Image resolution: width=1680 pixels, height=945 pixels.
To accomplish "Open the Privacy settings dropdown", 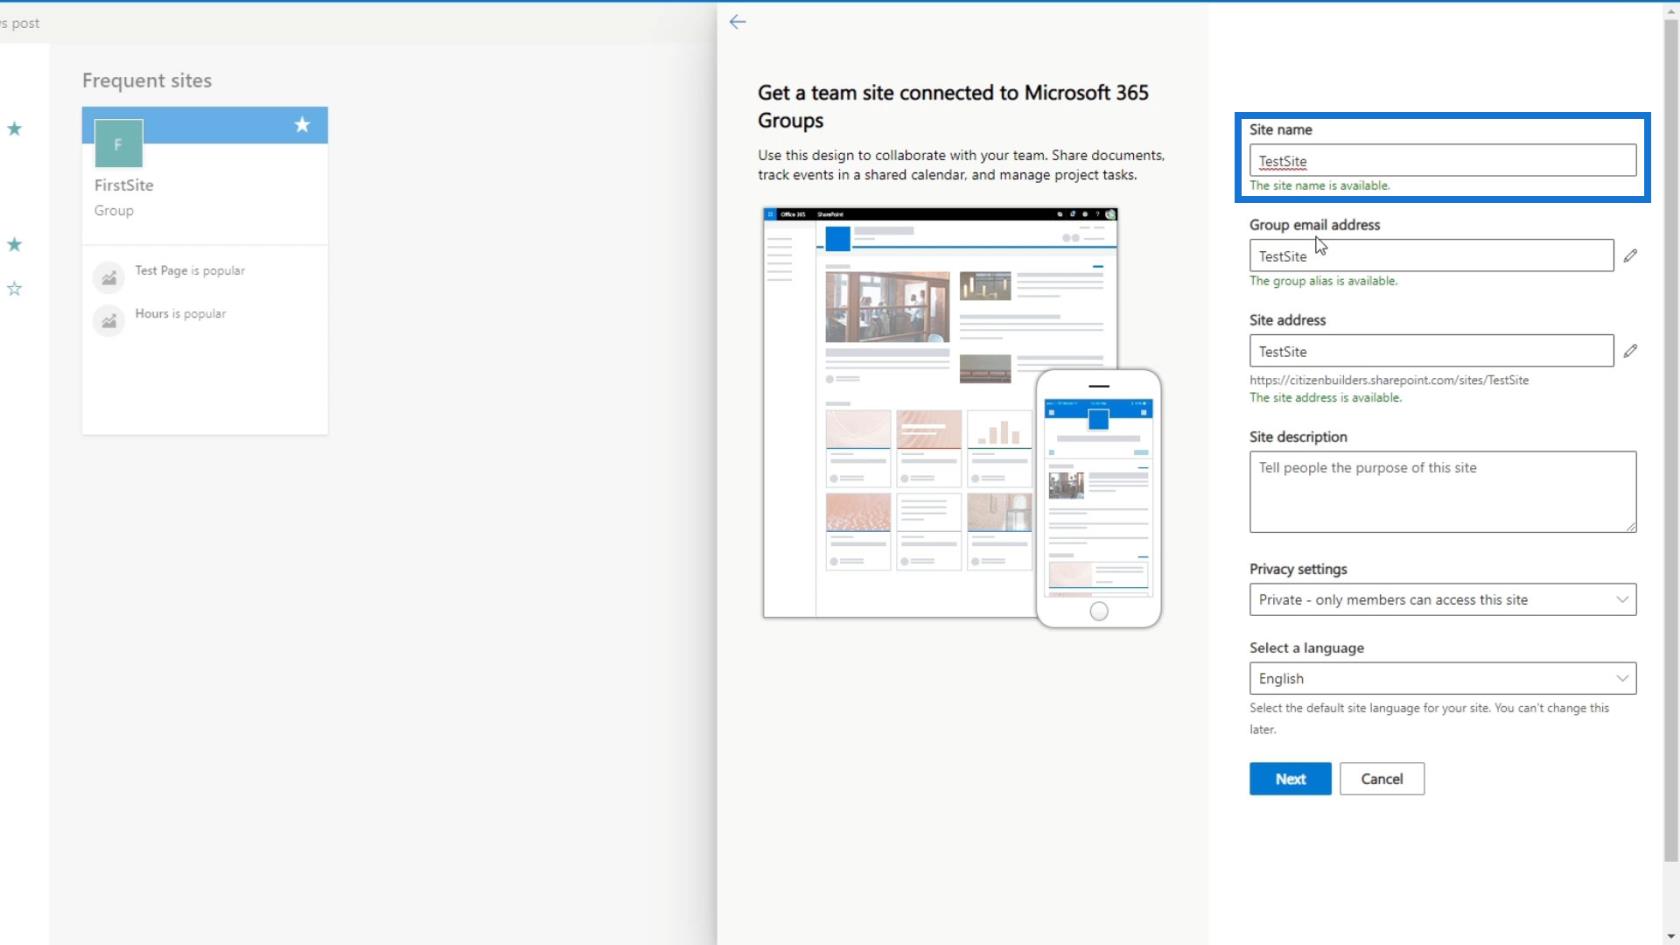I will [x=1442, y=600].
